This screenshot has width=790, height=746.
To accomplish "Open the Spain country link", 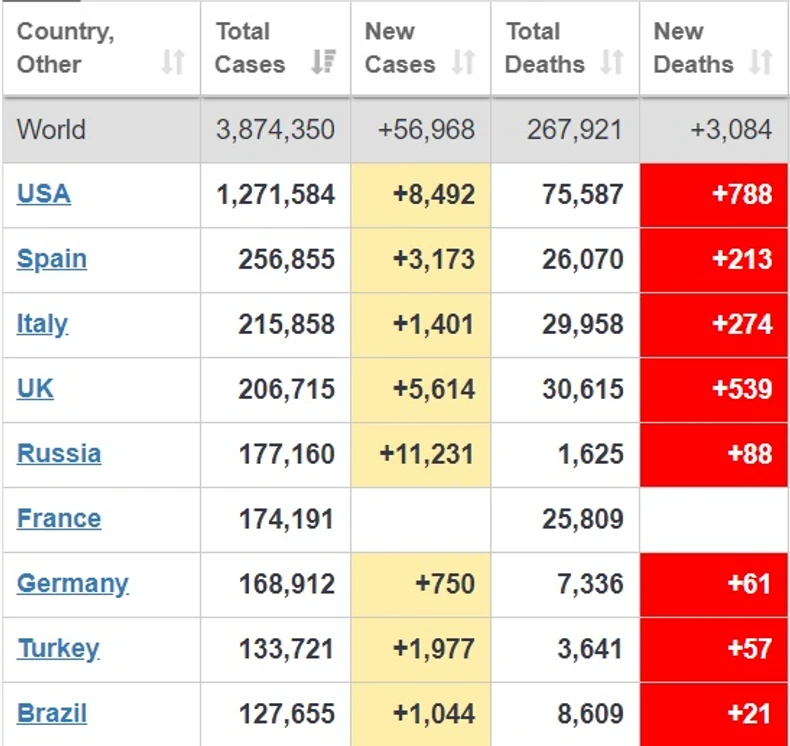I will point(52,258).
